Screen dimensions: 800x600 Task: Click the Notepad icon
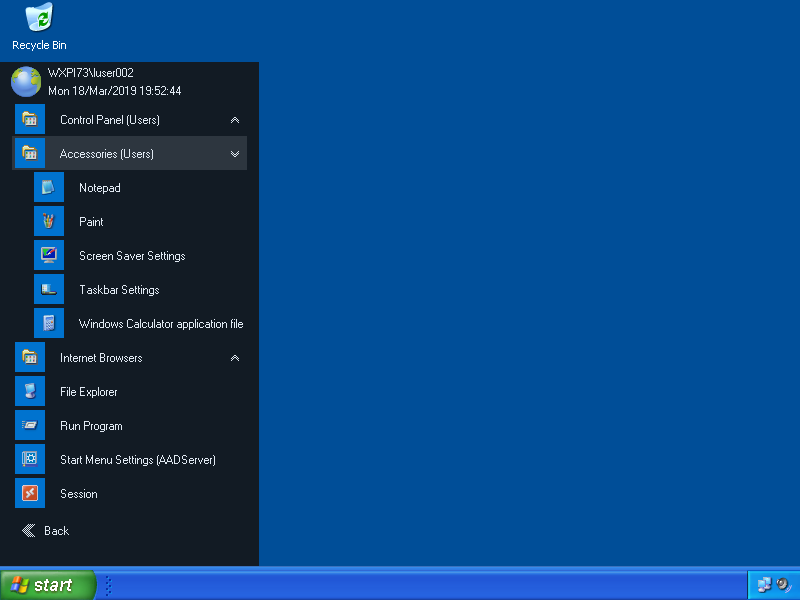point(48,188)
